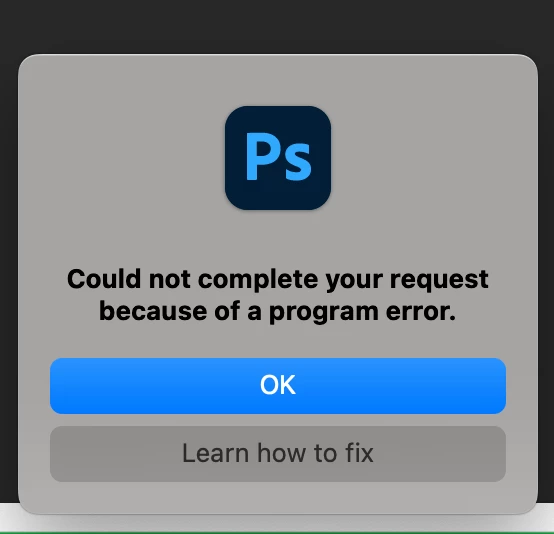The width and height of the screenshot is (554, 534).
Task: Click the word 'request' in the error message
Action: click(439, 281)
